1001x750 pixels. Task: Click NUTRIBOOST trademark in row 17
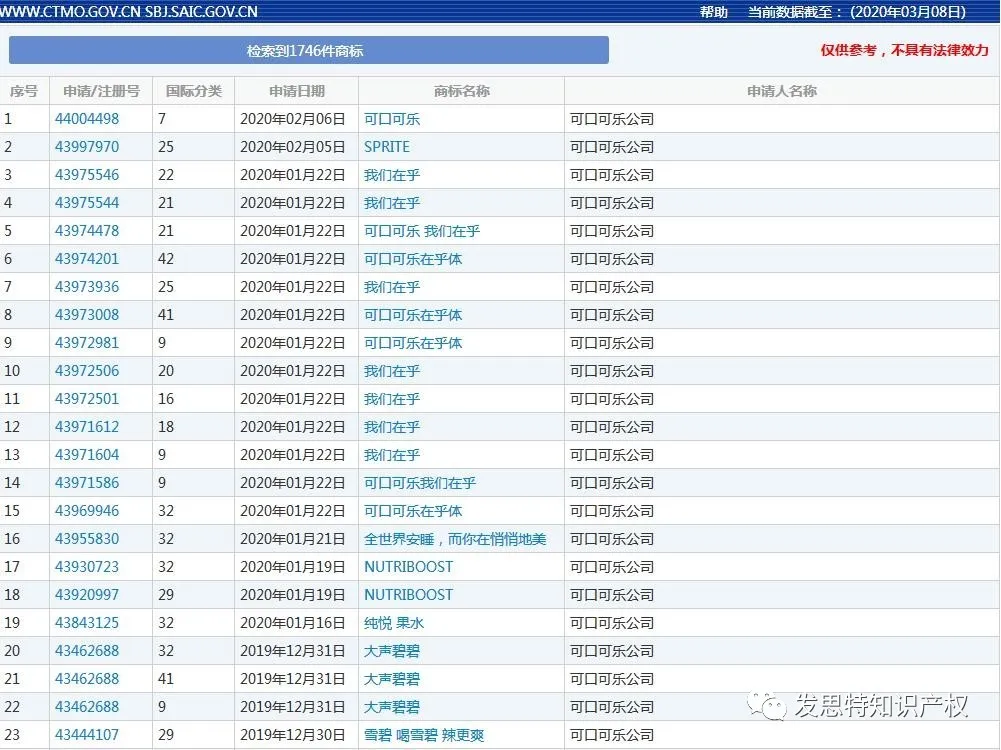pos(408,567)
